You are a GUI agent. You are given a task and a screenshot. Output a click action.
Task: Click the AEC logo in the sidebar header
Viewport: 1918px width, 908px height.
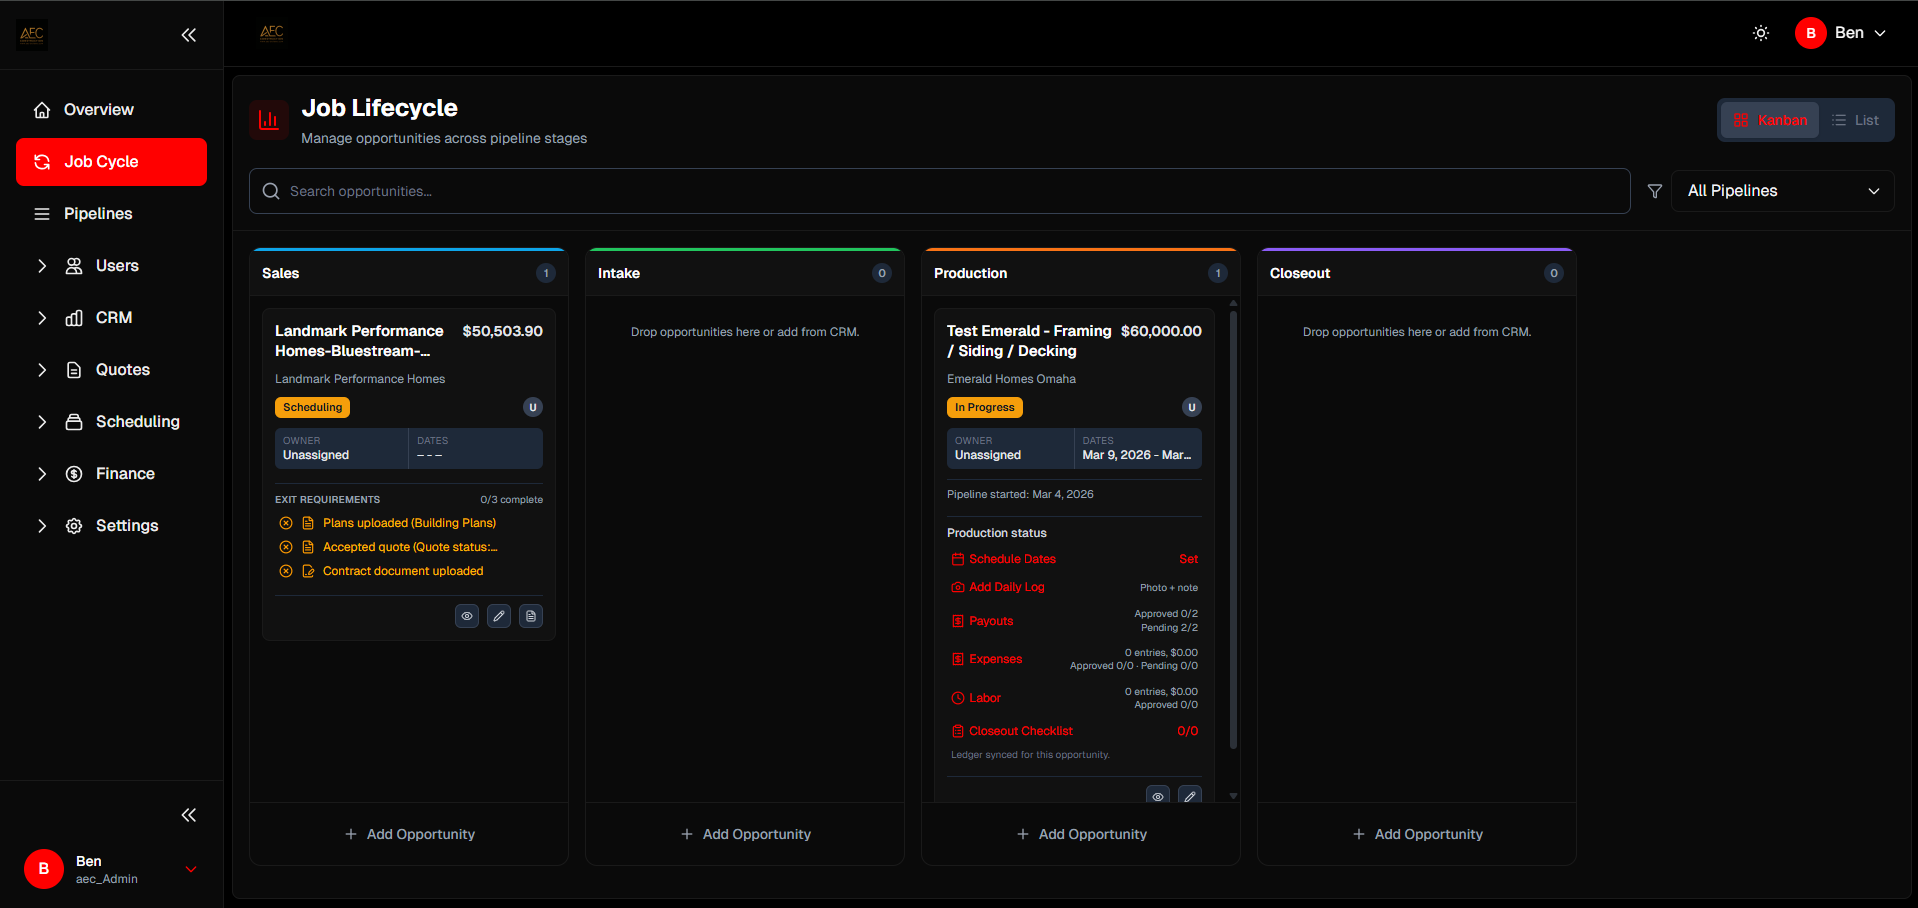coord(32,34)
